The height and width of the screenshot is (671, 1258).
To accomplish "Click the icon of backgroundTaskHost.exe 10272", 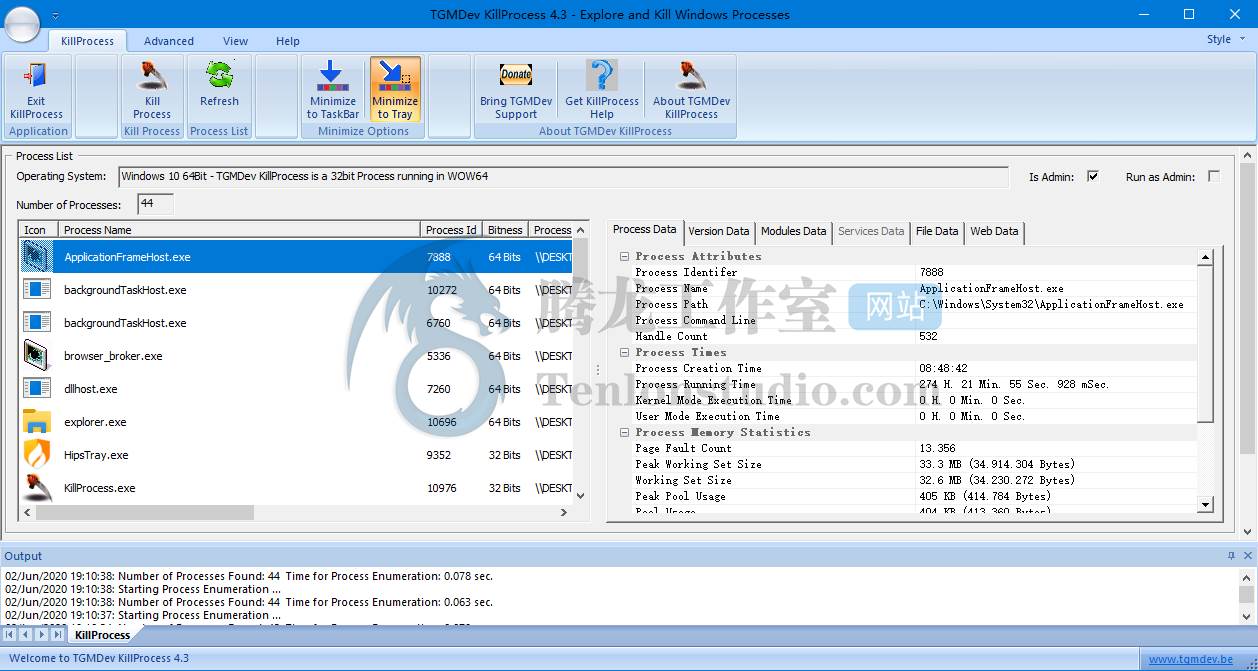I will 37,290.
